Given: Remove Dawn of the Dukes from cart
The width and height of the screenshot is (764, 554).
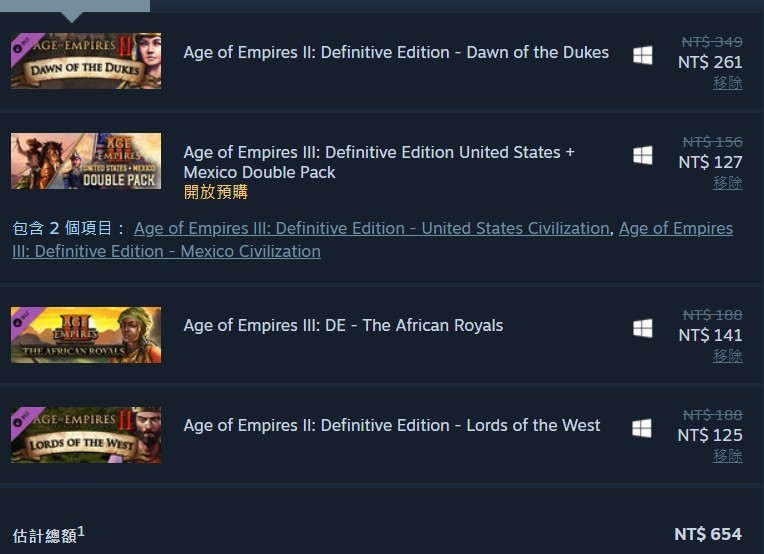Looking at the screenshot, I should point(727,83).
